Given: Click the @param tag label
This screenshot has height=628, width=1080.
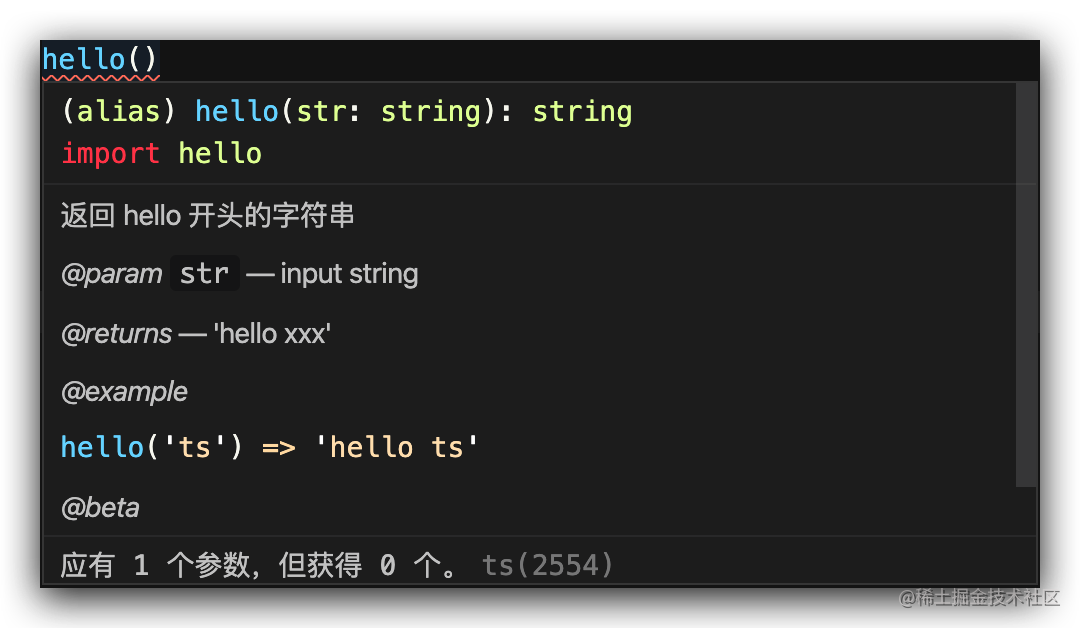Looking at the screenshot, I should (111, 274).
